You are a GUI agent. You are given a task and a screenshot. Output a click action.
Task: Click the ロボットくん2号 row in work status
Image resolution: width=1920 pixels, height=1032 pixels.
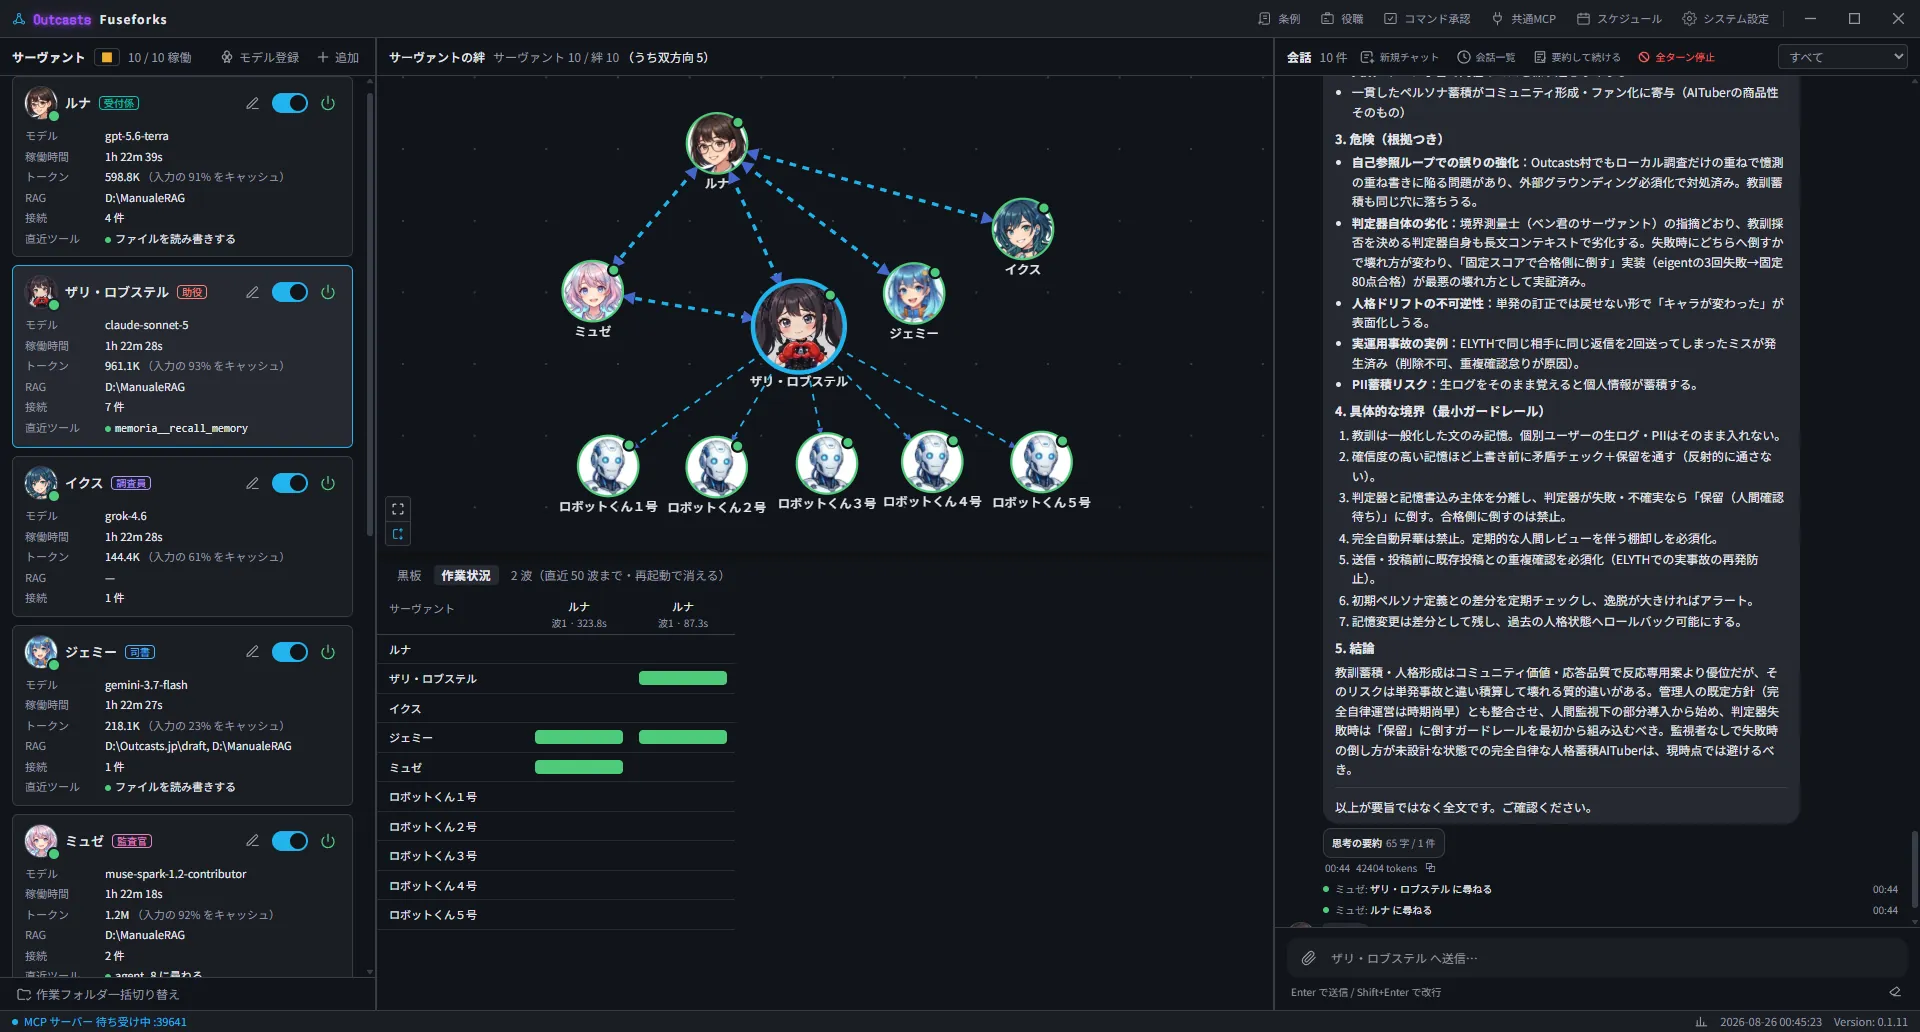pyautogui.click(x=556, y=826)
